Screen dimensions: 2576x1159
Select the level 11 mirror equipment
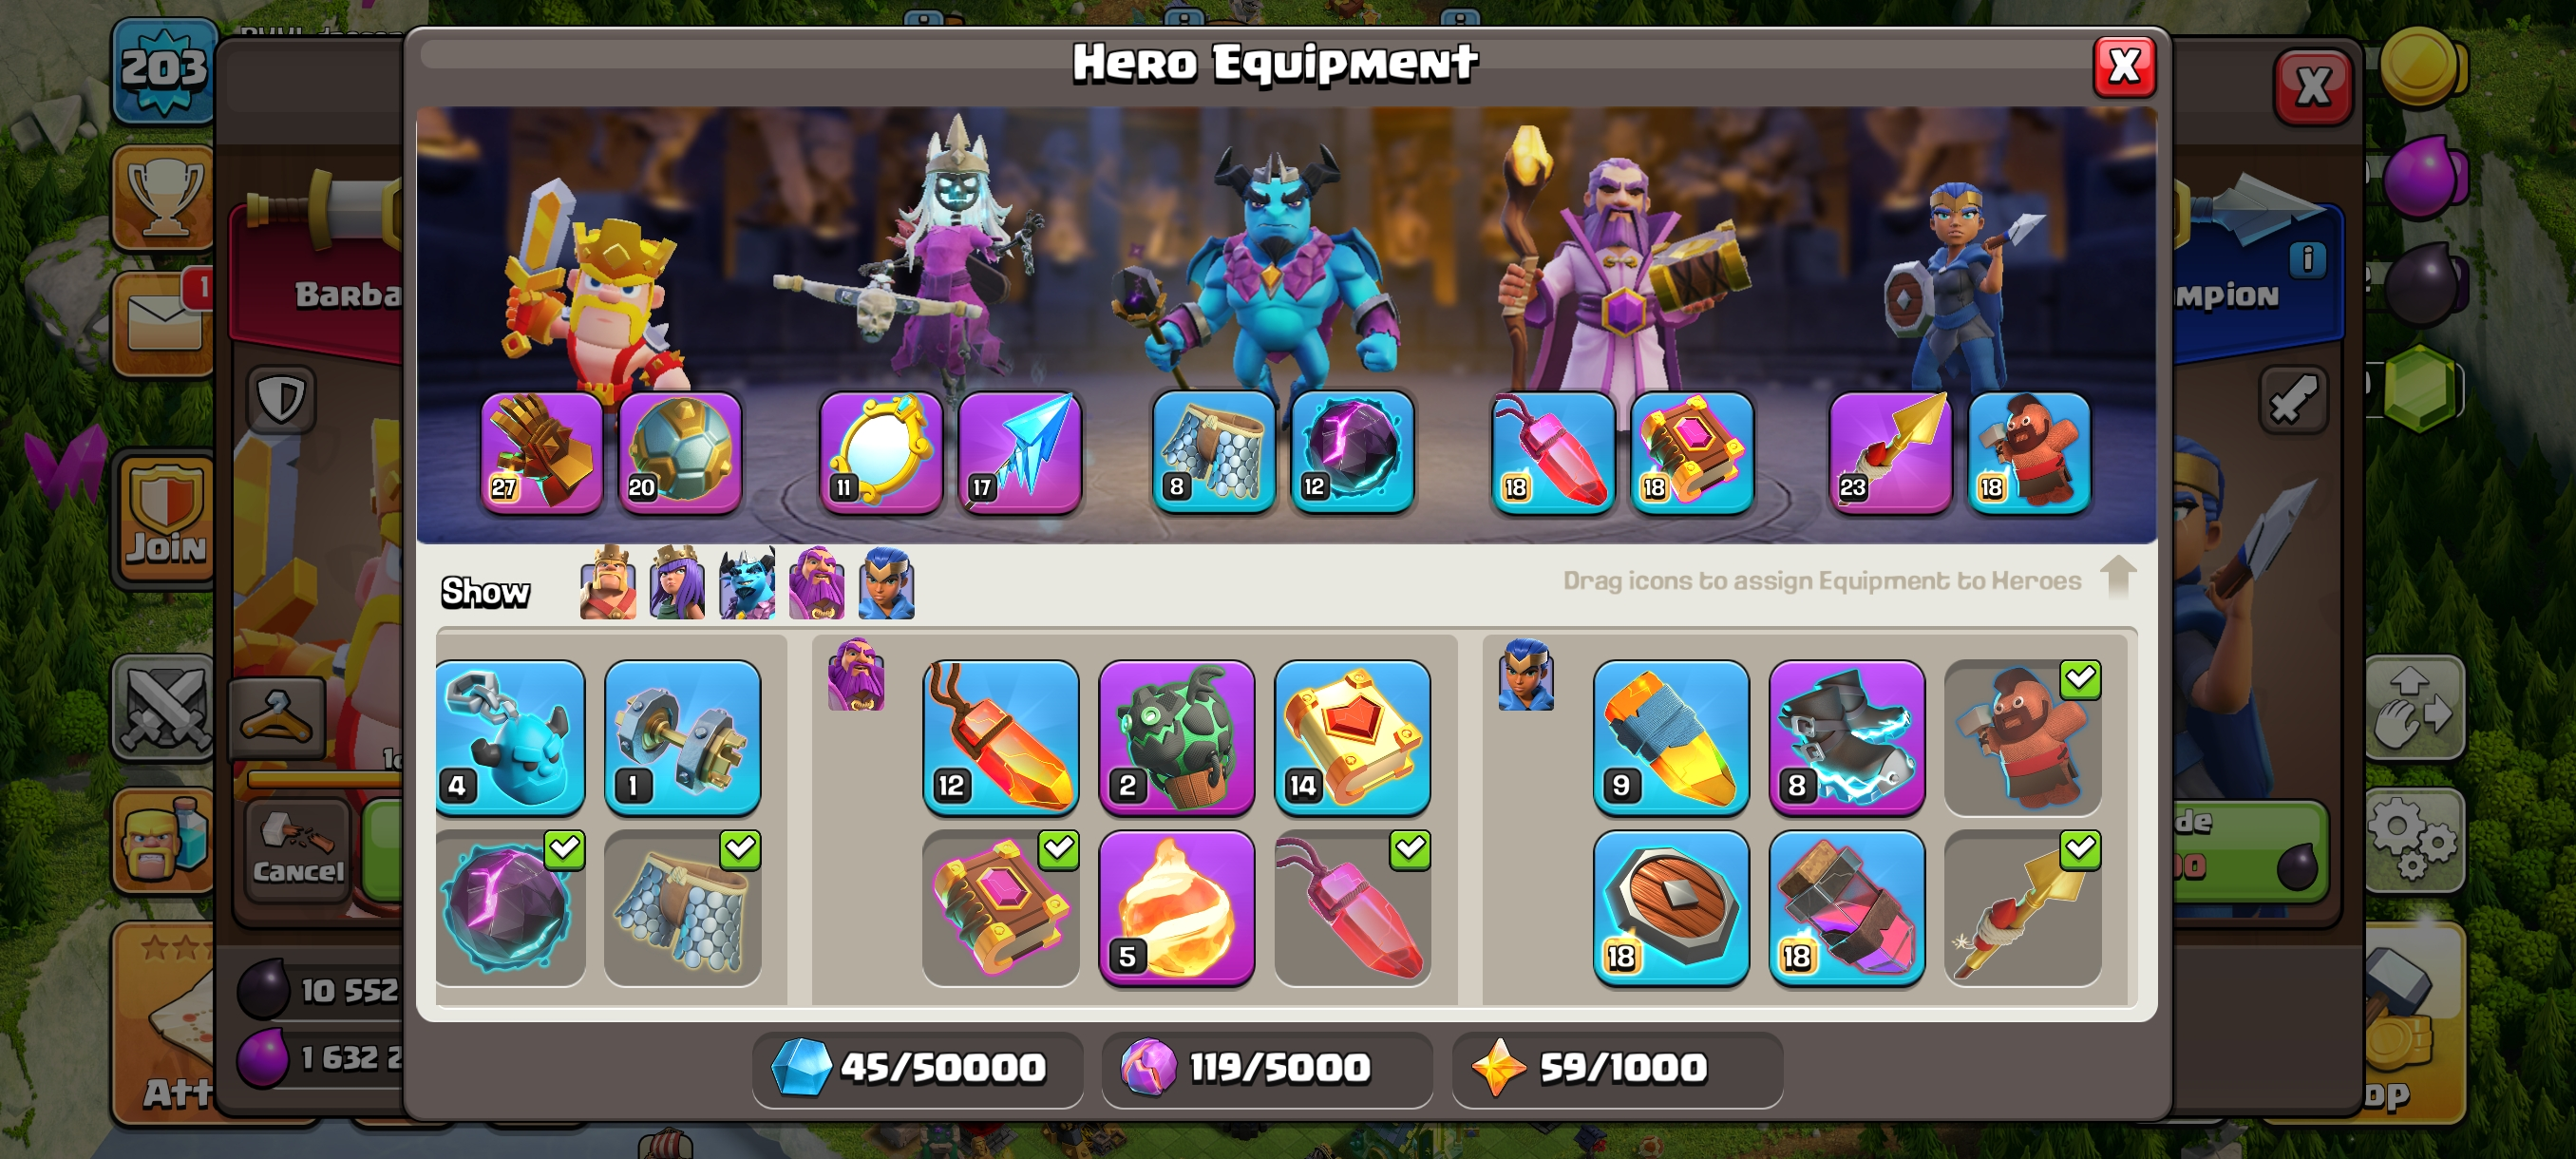pos(880,452)
